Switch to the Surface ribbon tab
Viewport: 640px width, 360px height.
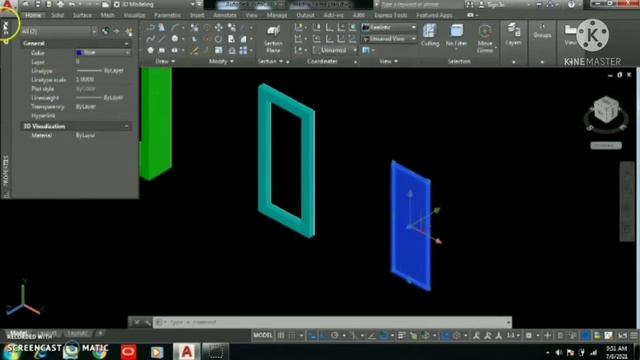(x=82, y=15)
